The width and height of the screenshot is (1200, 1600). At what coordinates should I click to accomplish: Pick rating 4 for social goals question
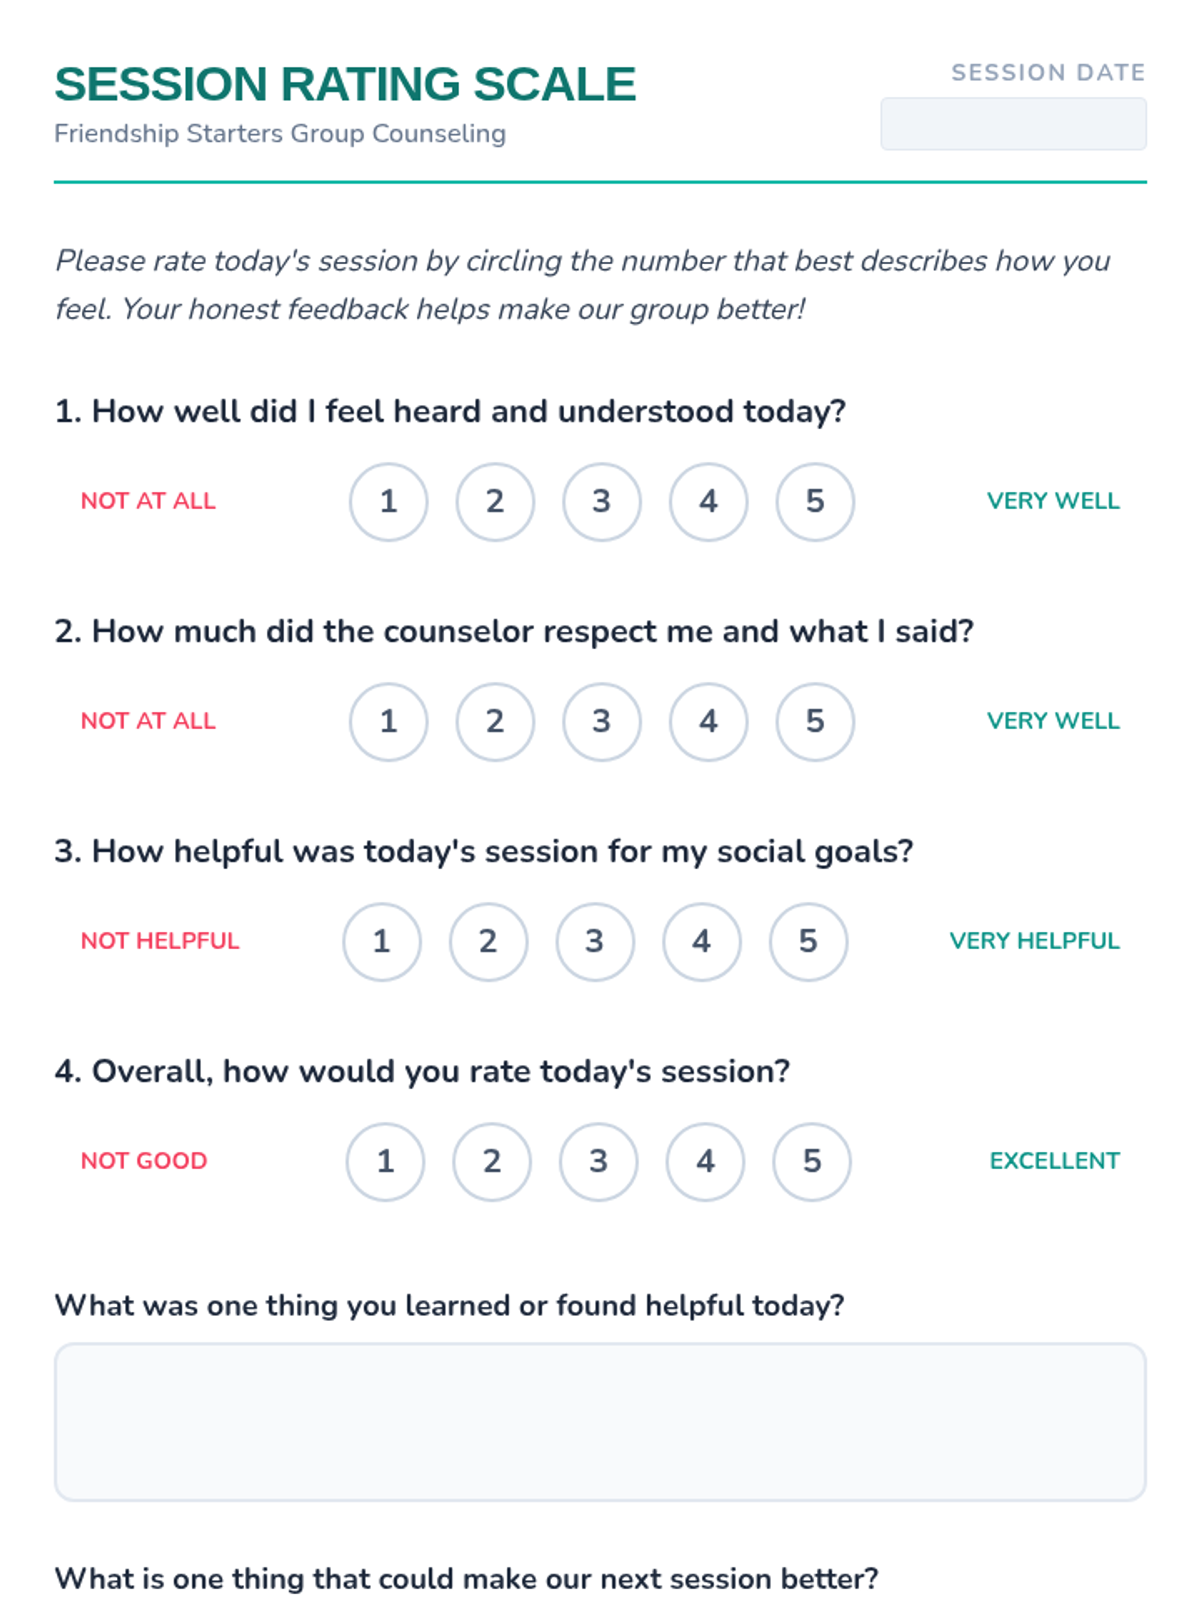(x=701, y=941)
